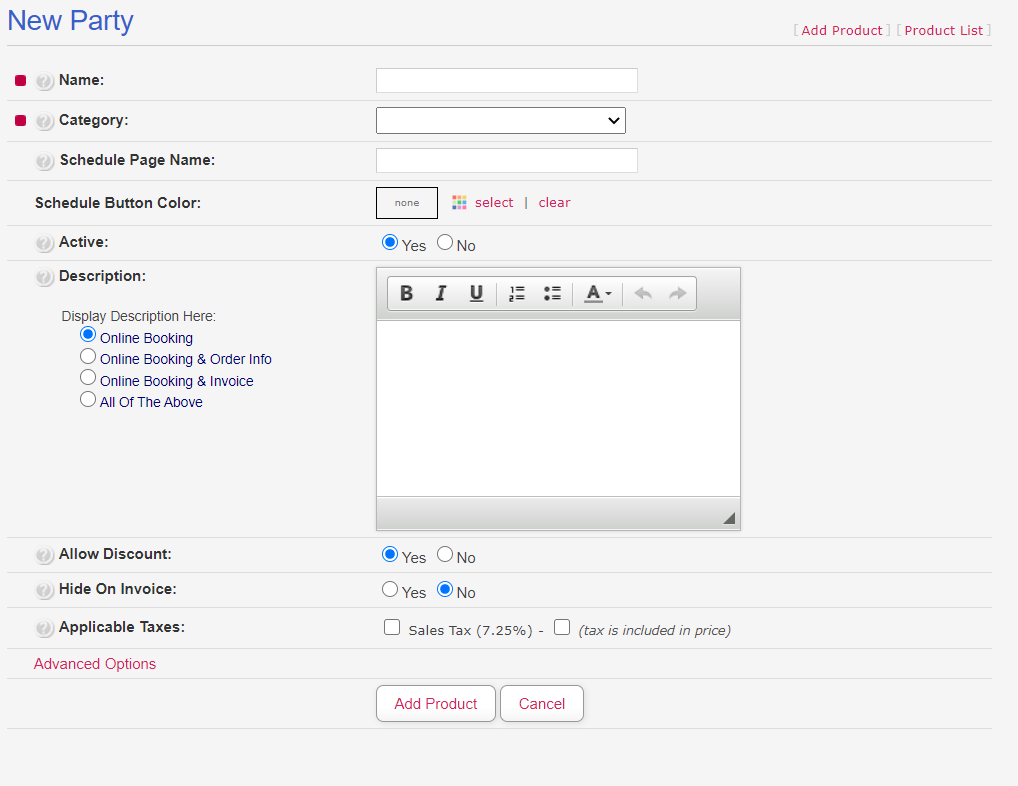
Task: Select All Of The Above option
Action: [88, 399]
